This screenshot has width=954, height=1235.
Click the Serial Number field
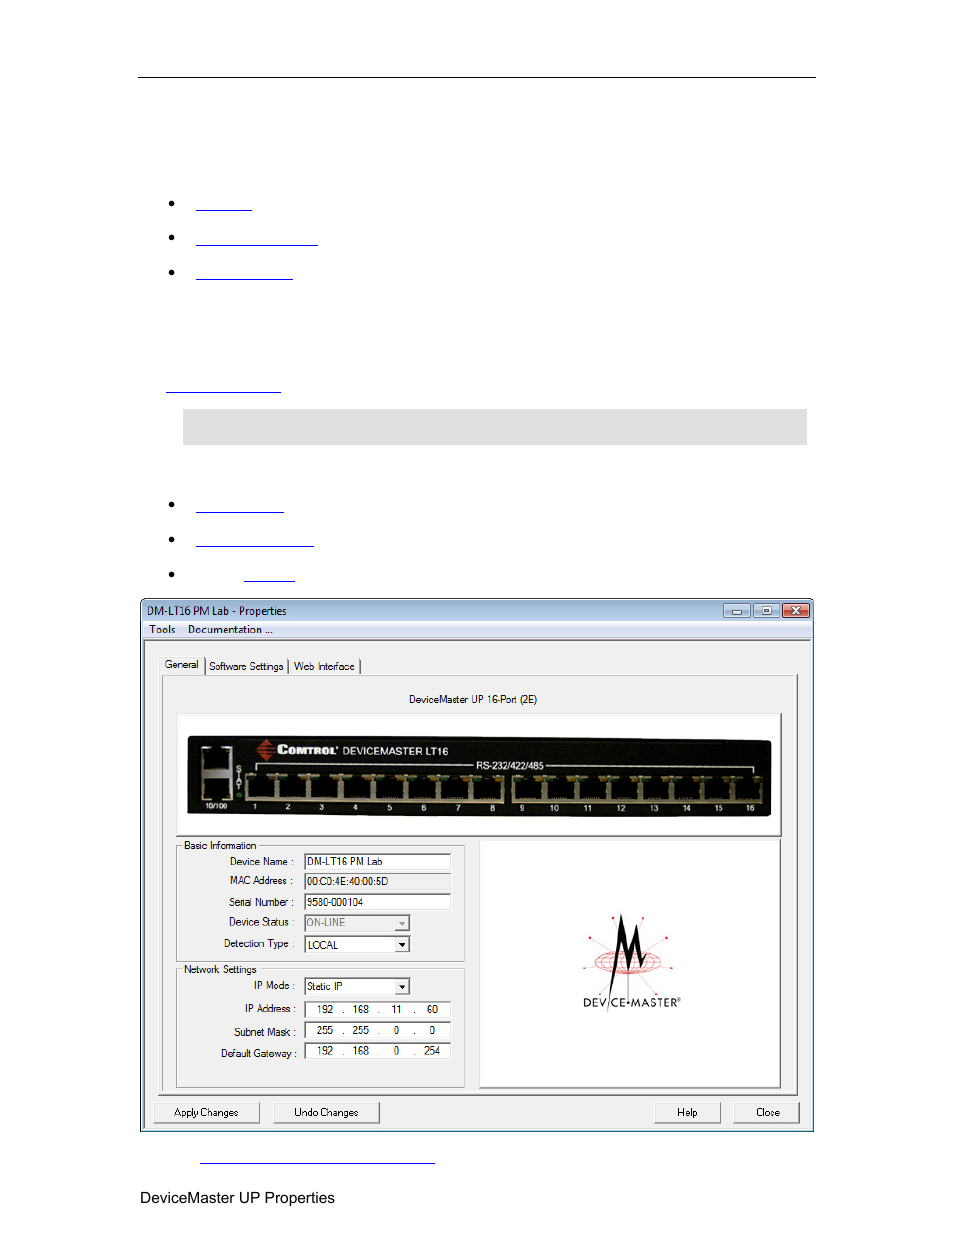tap(377, 902)
